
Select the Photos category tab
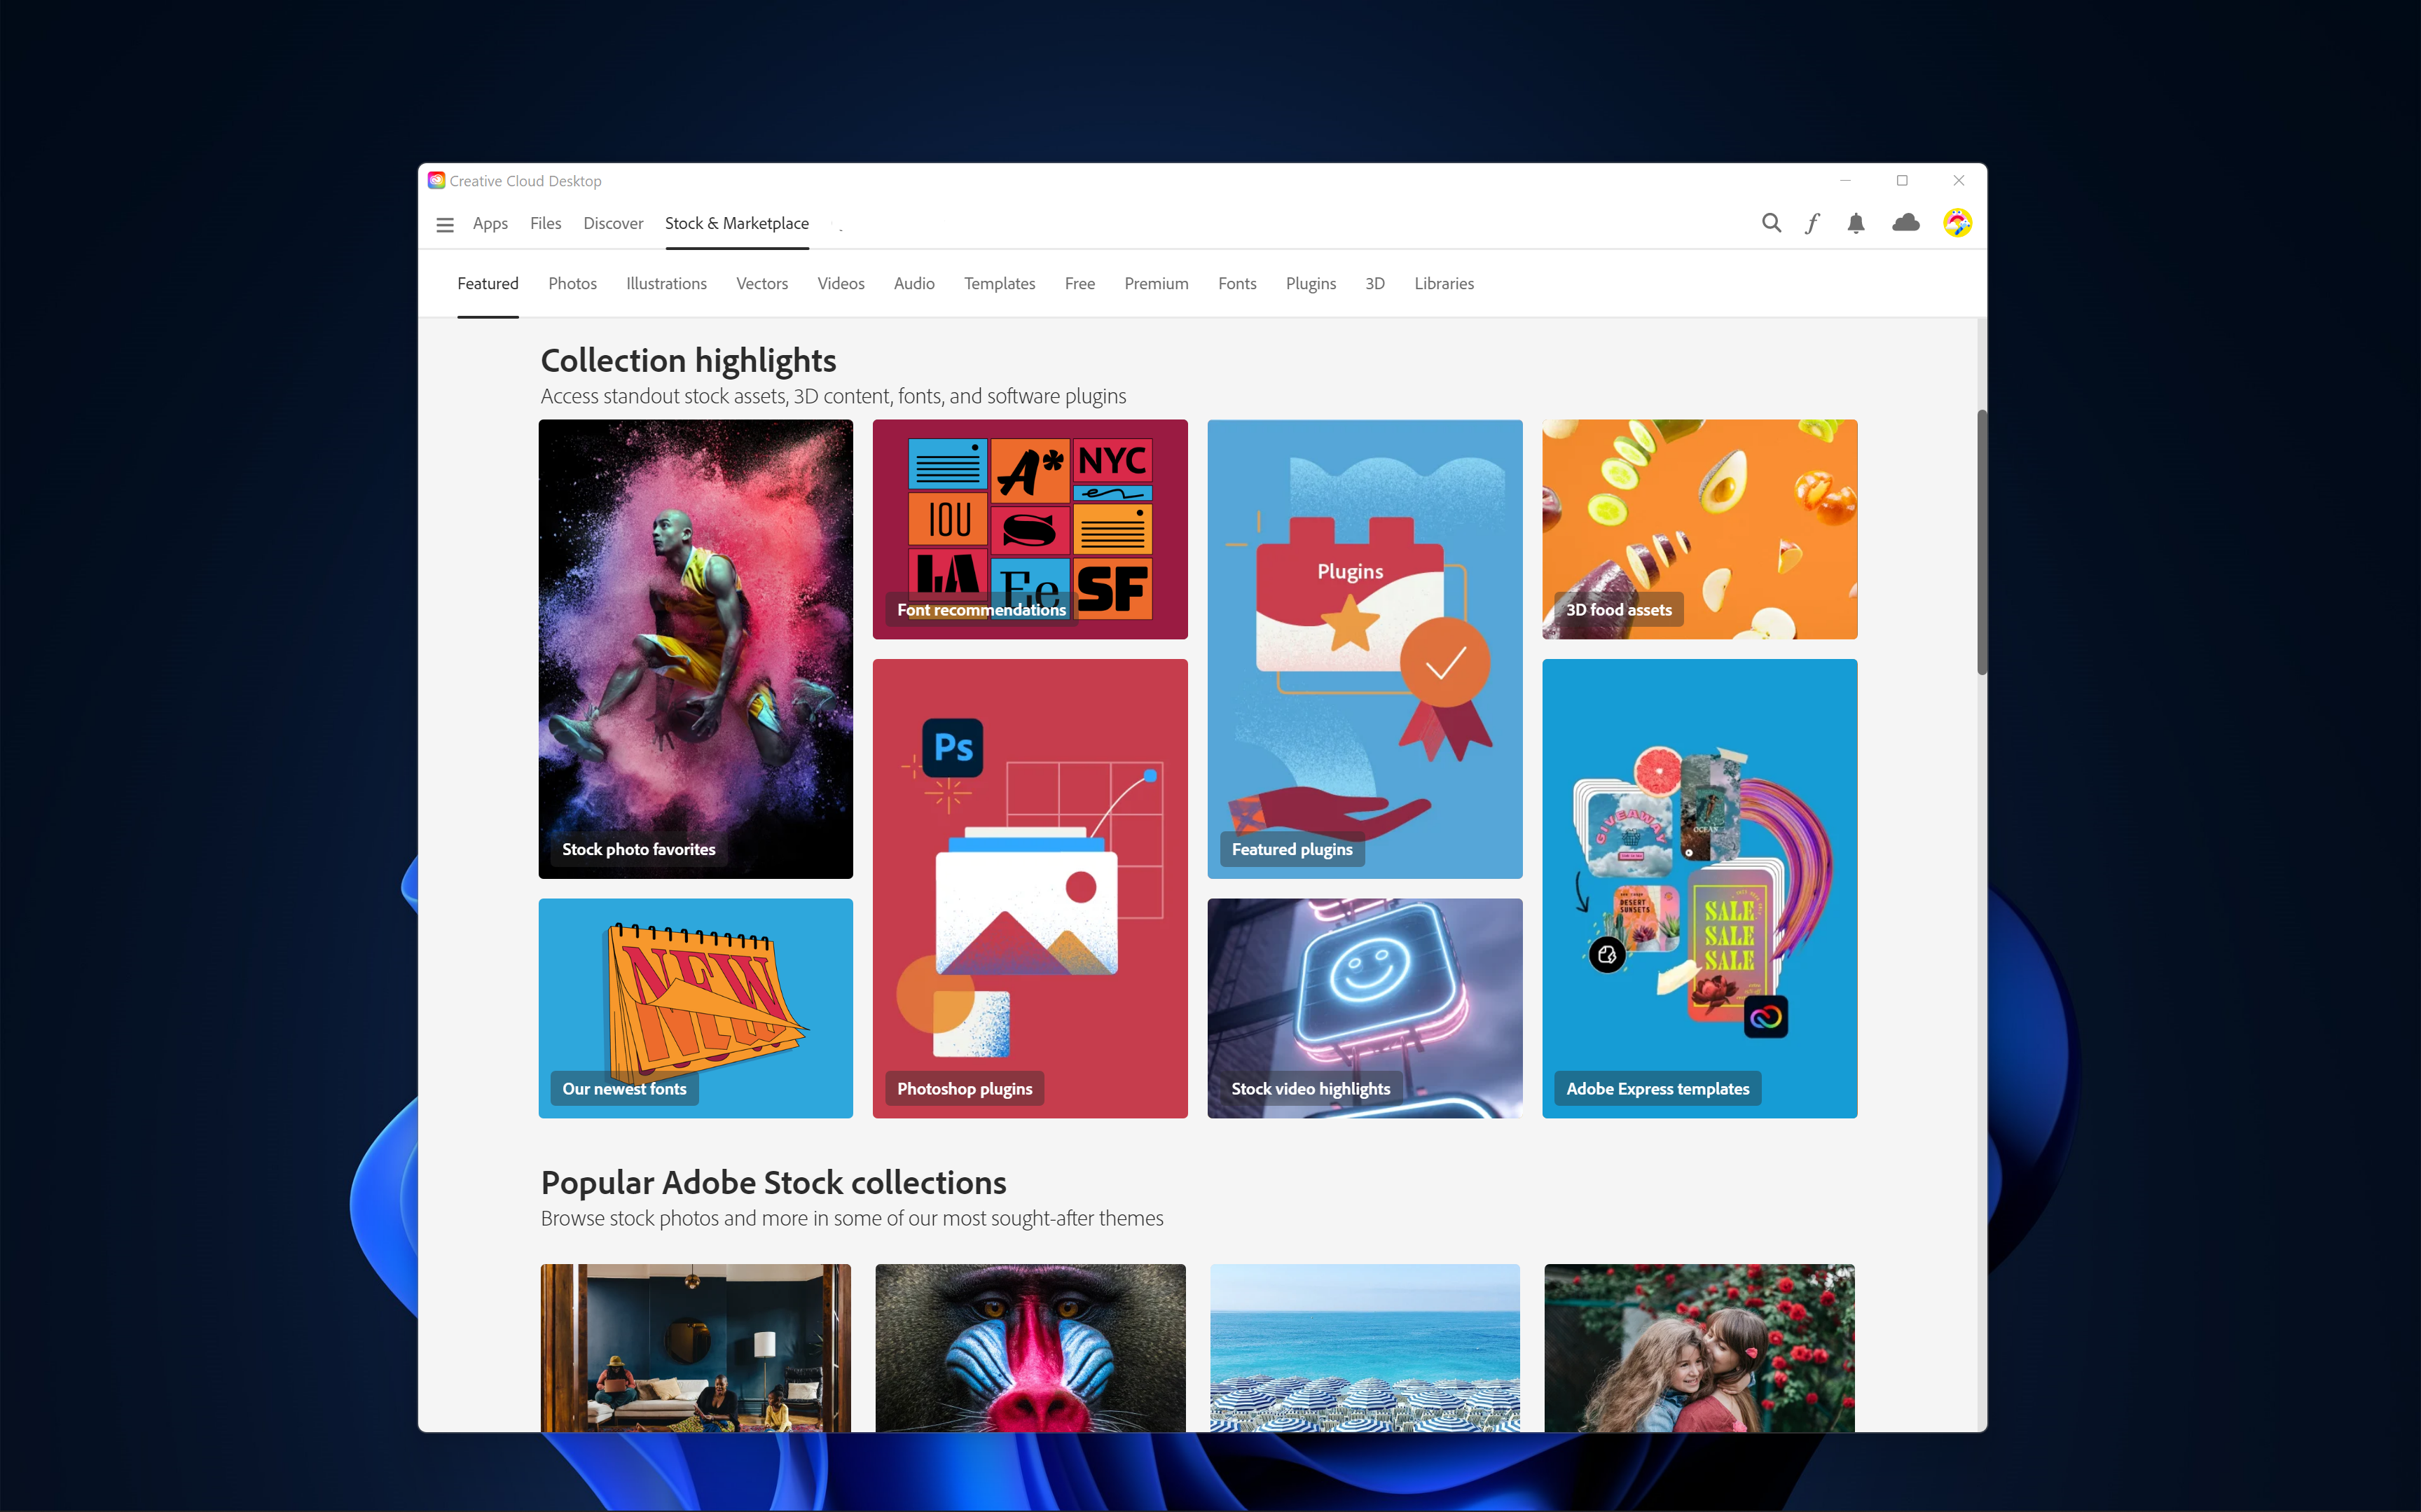(x=572, y=283)
